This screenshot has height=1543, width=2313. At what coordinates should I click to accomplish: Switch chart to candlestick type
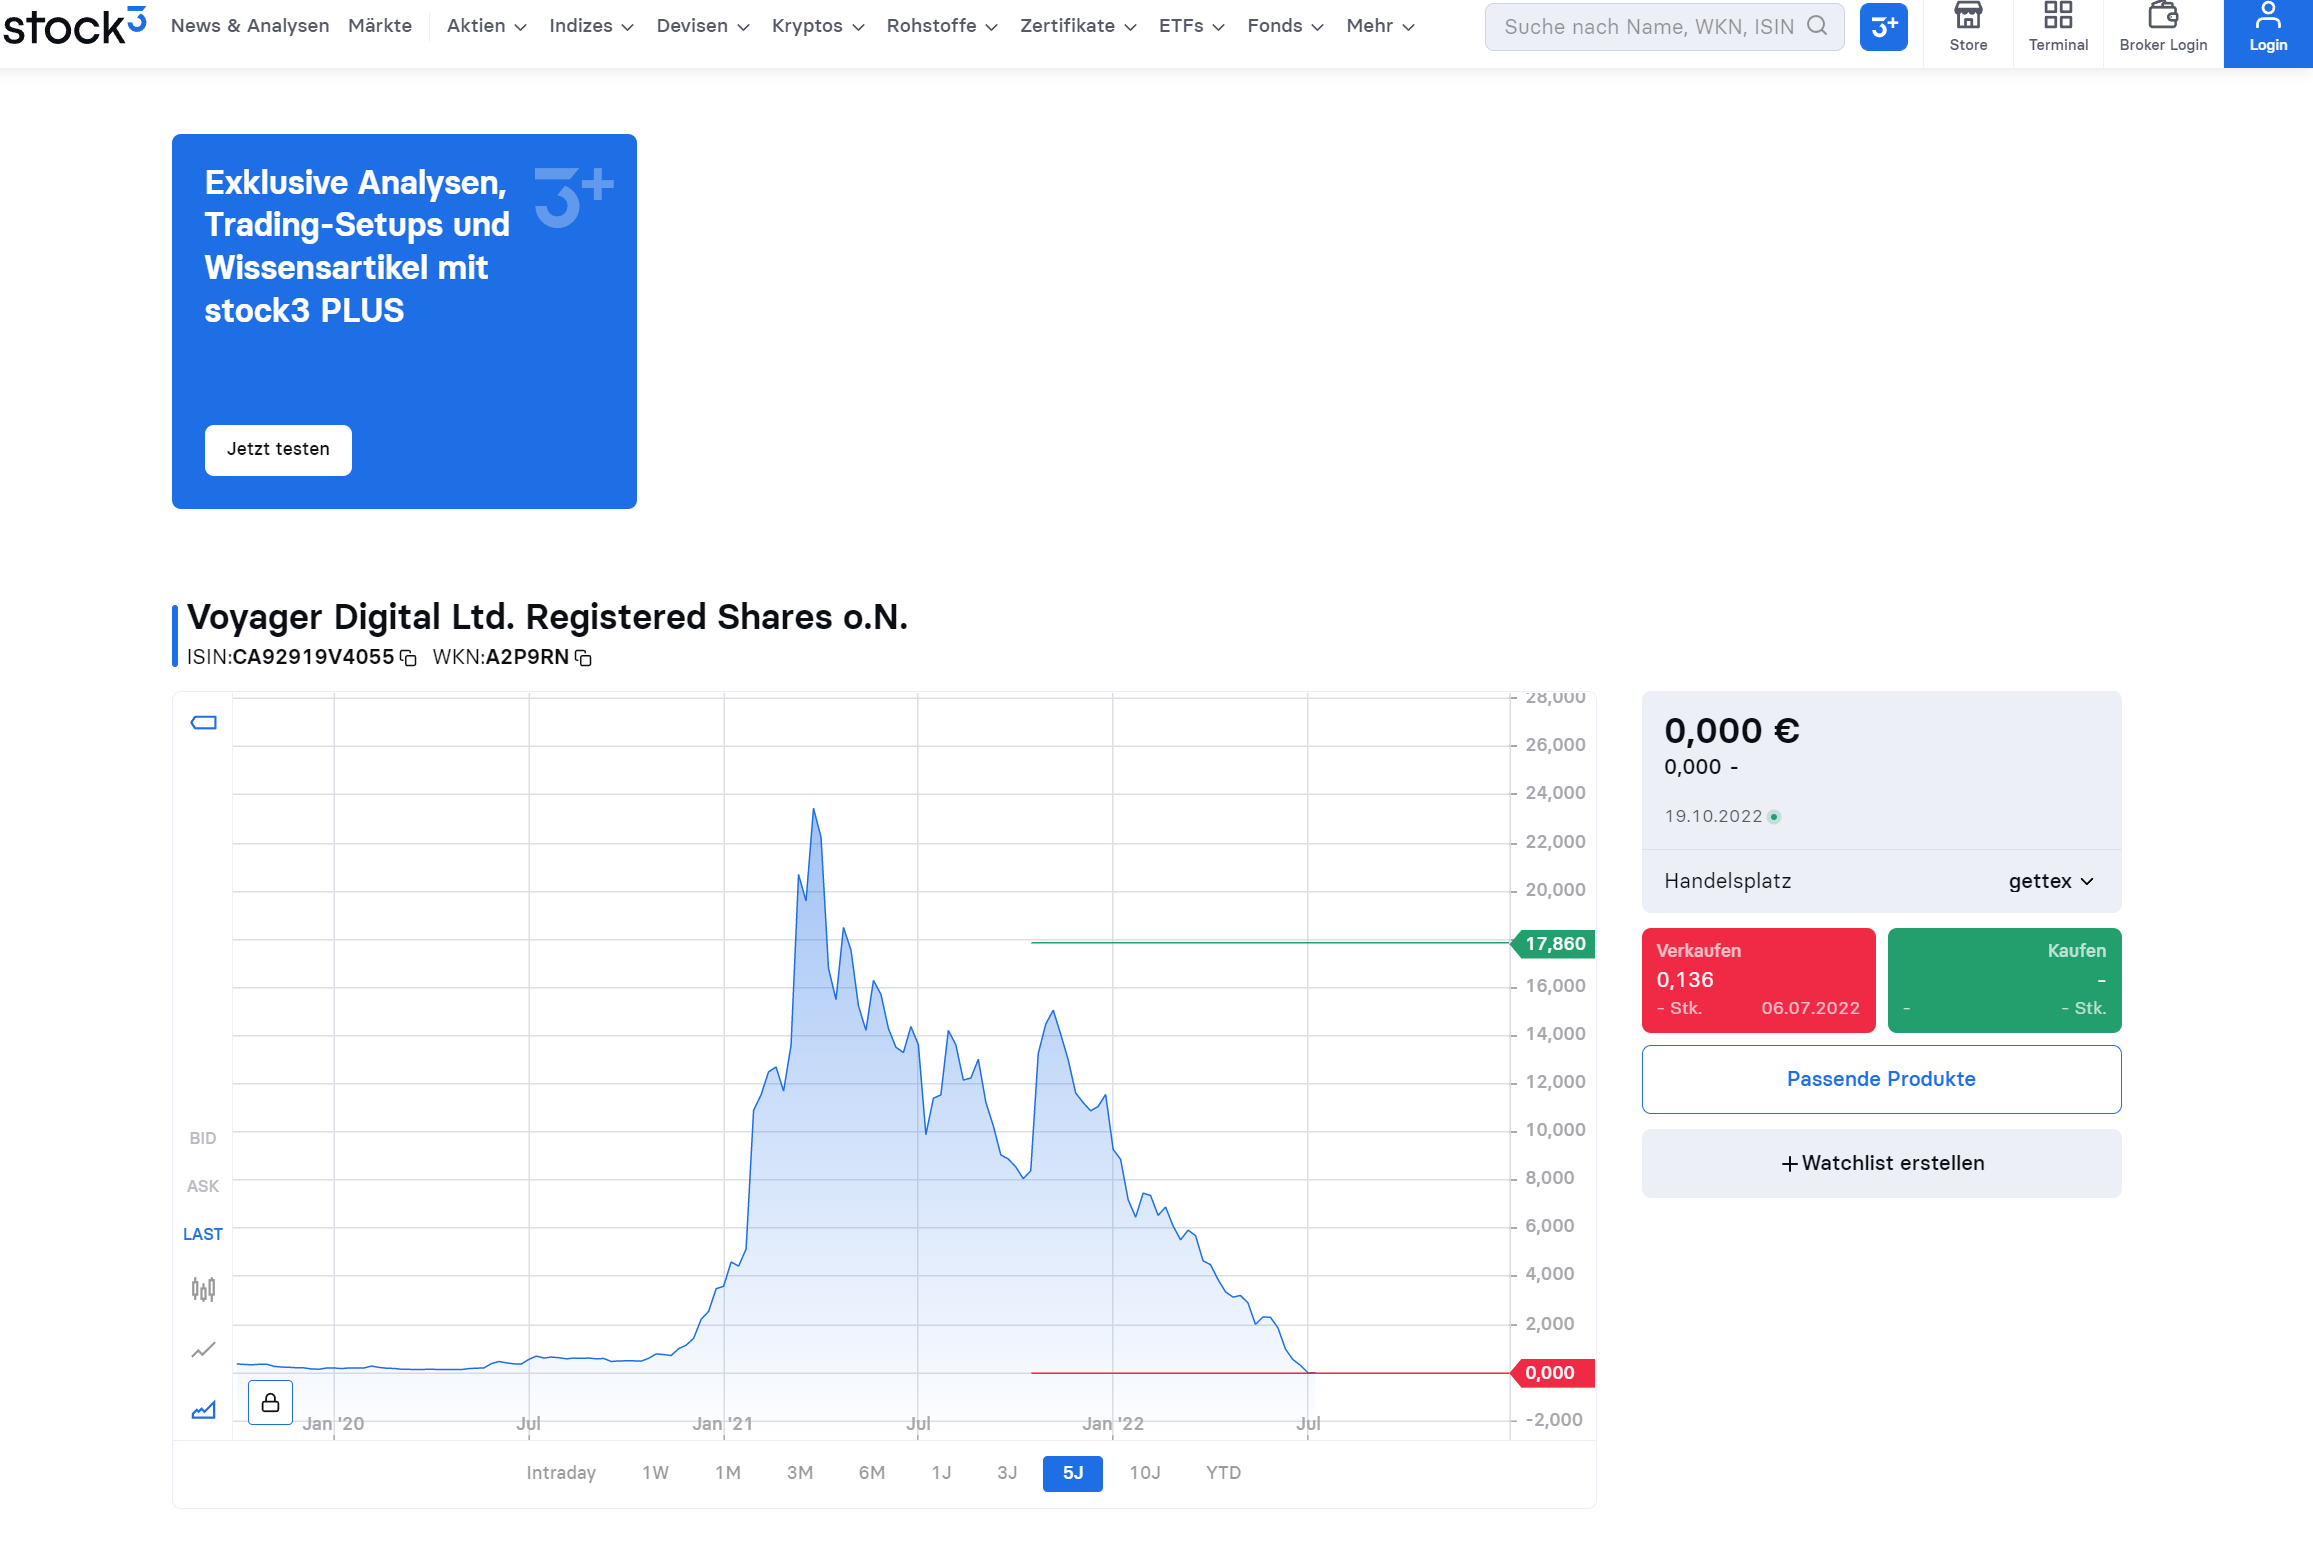[x=203, y=1289]
